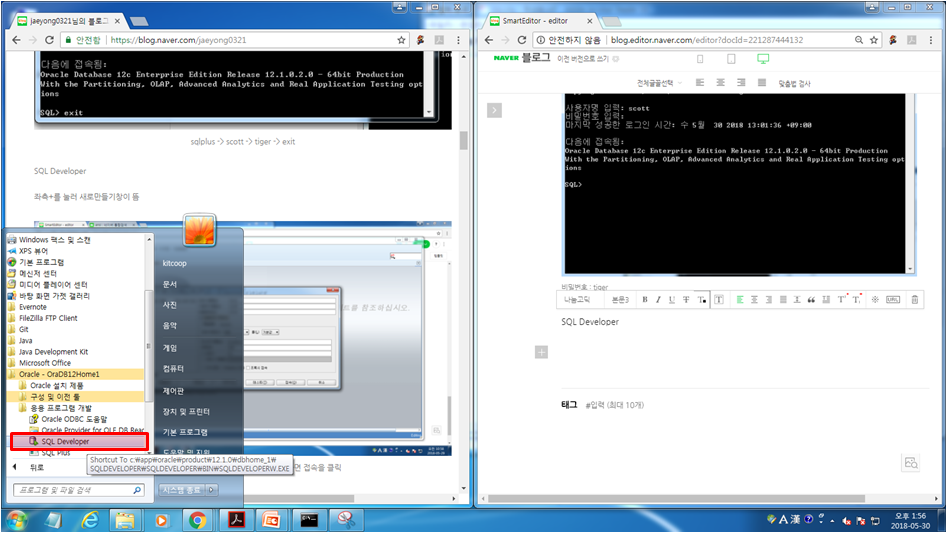Click the SmartEditor - editor browser tab
947x533 pixels.
(x=542, y=21)
